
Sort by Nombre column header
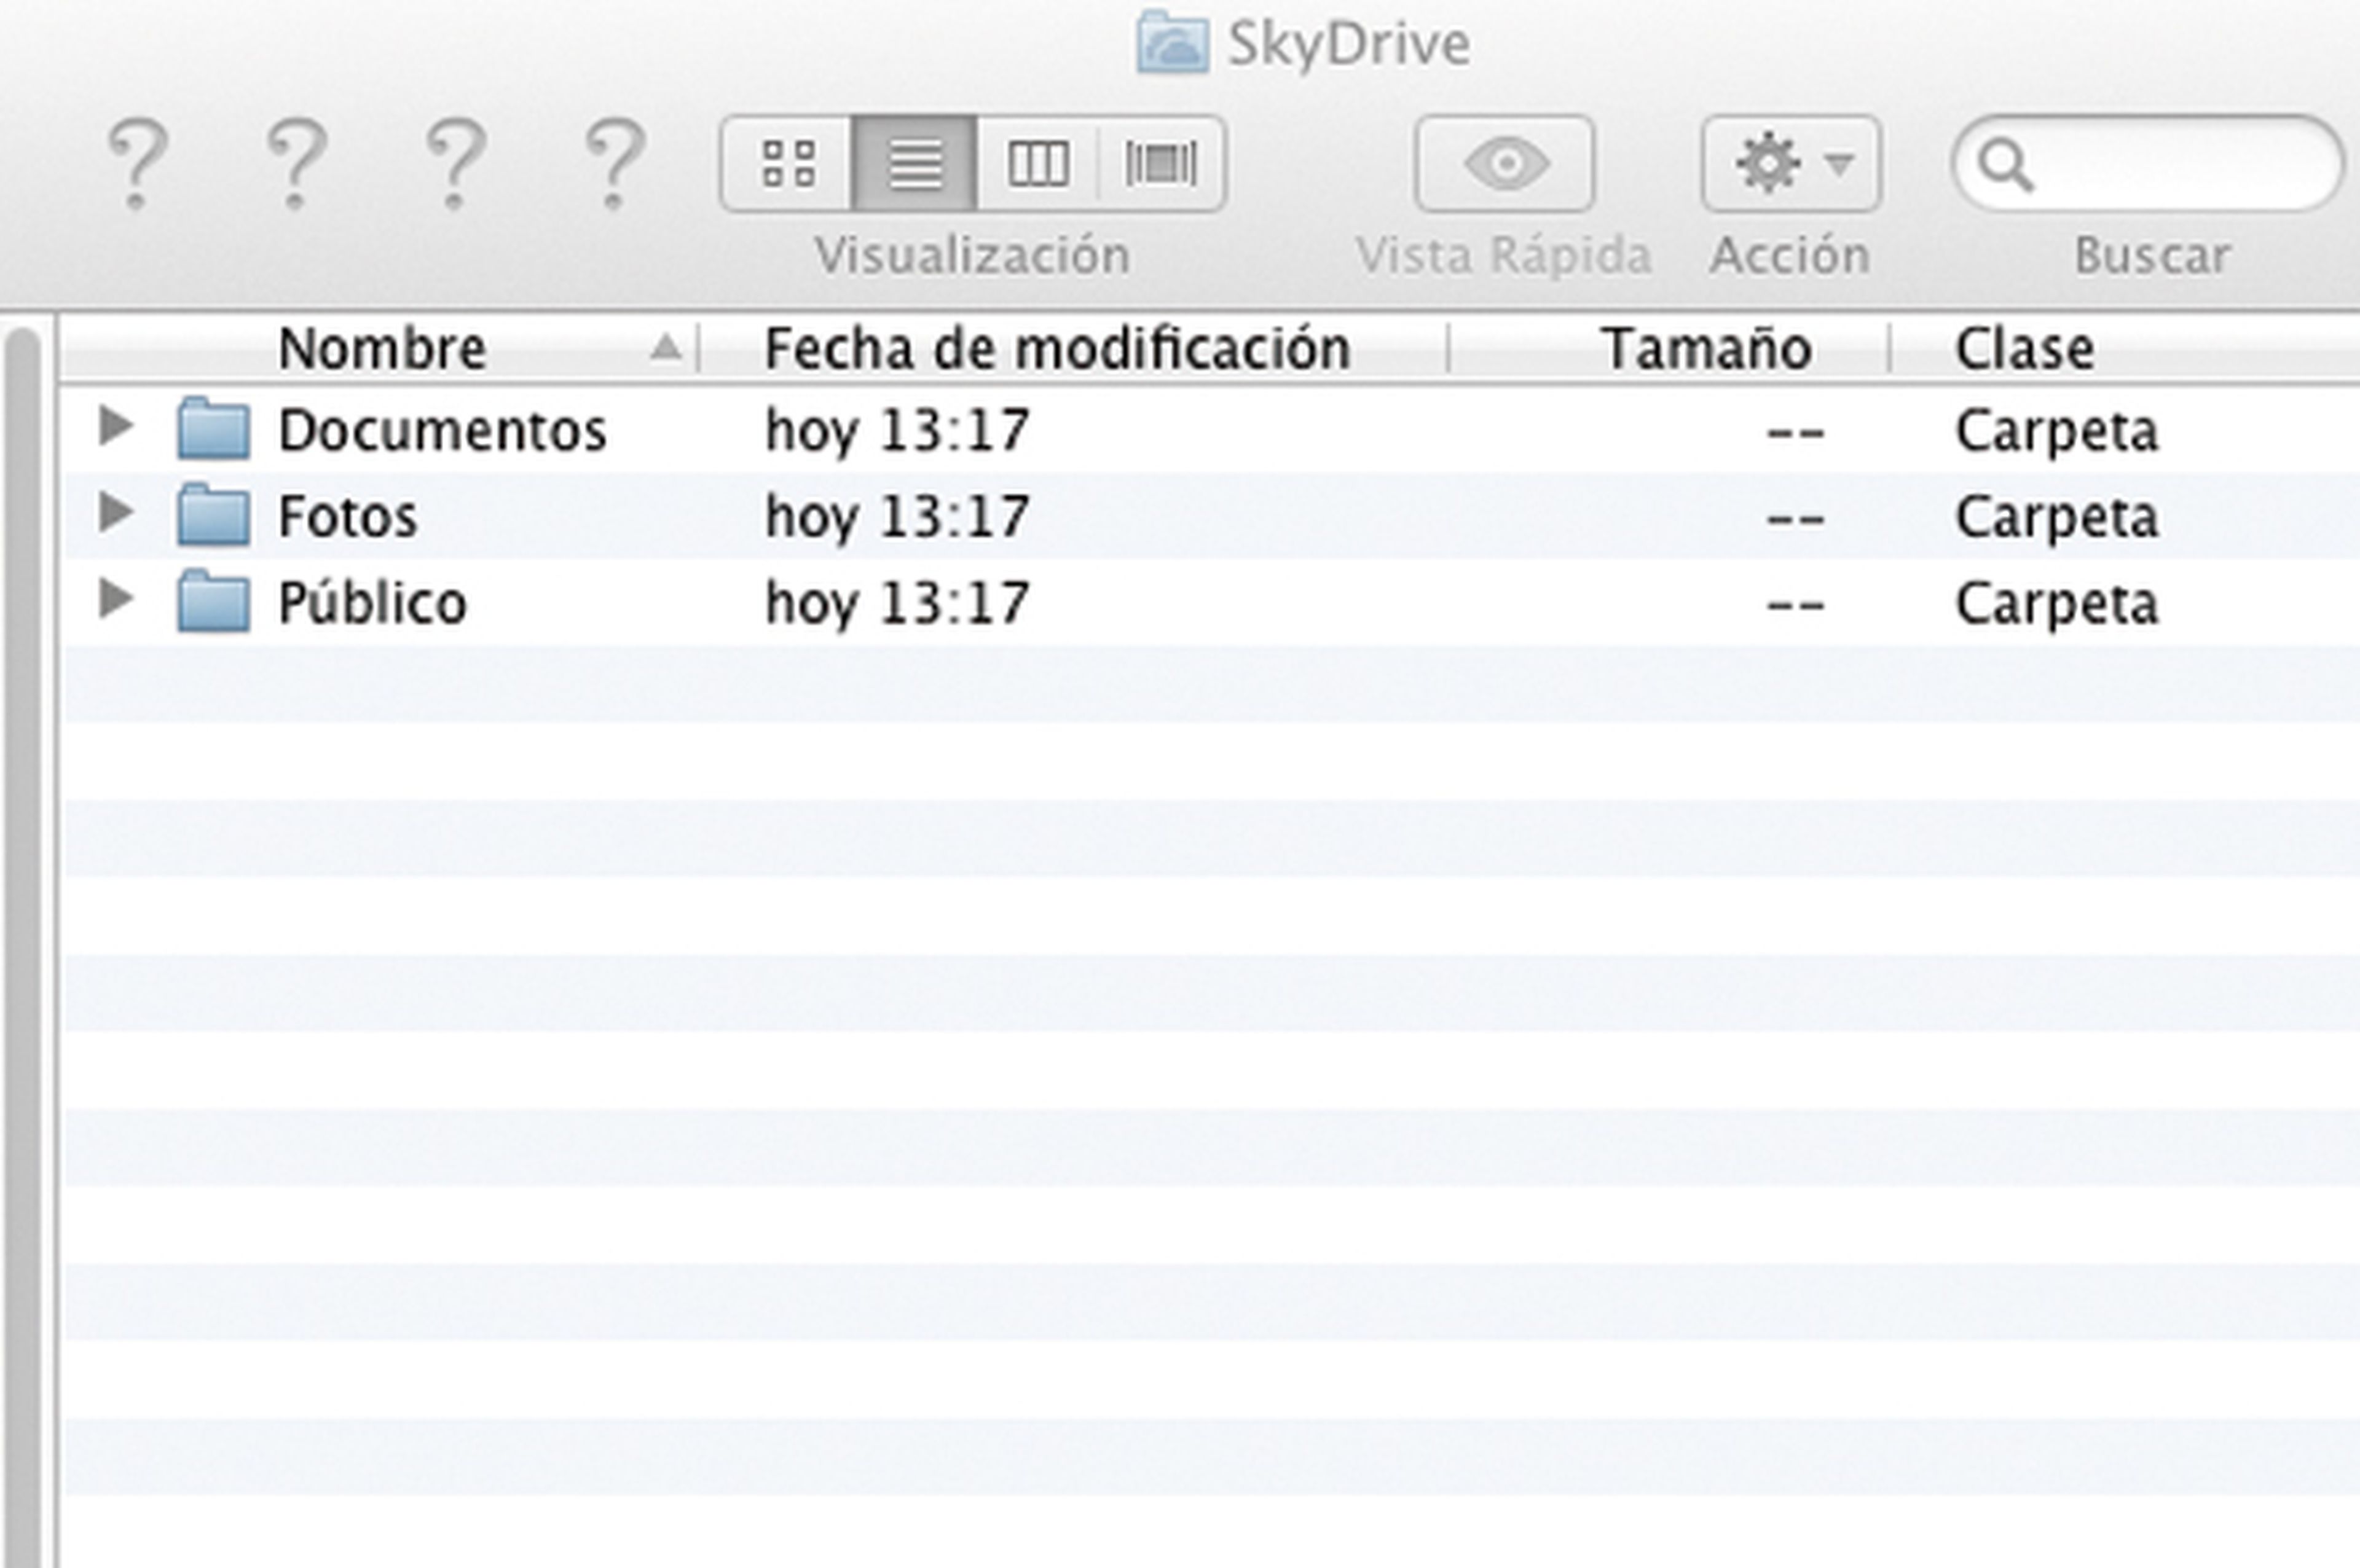coord(382,349)
